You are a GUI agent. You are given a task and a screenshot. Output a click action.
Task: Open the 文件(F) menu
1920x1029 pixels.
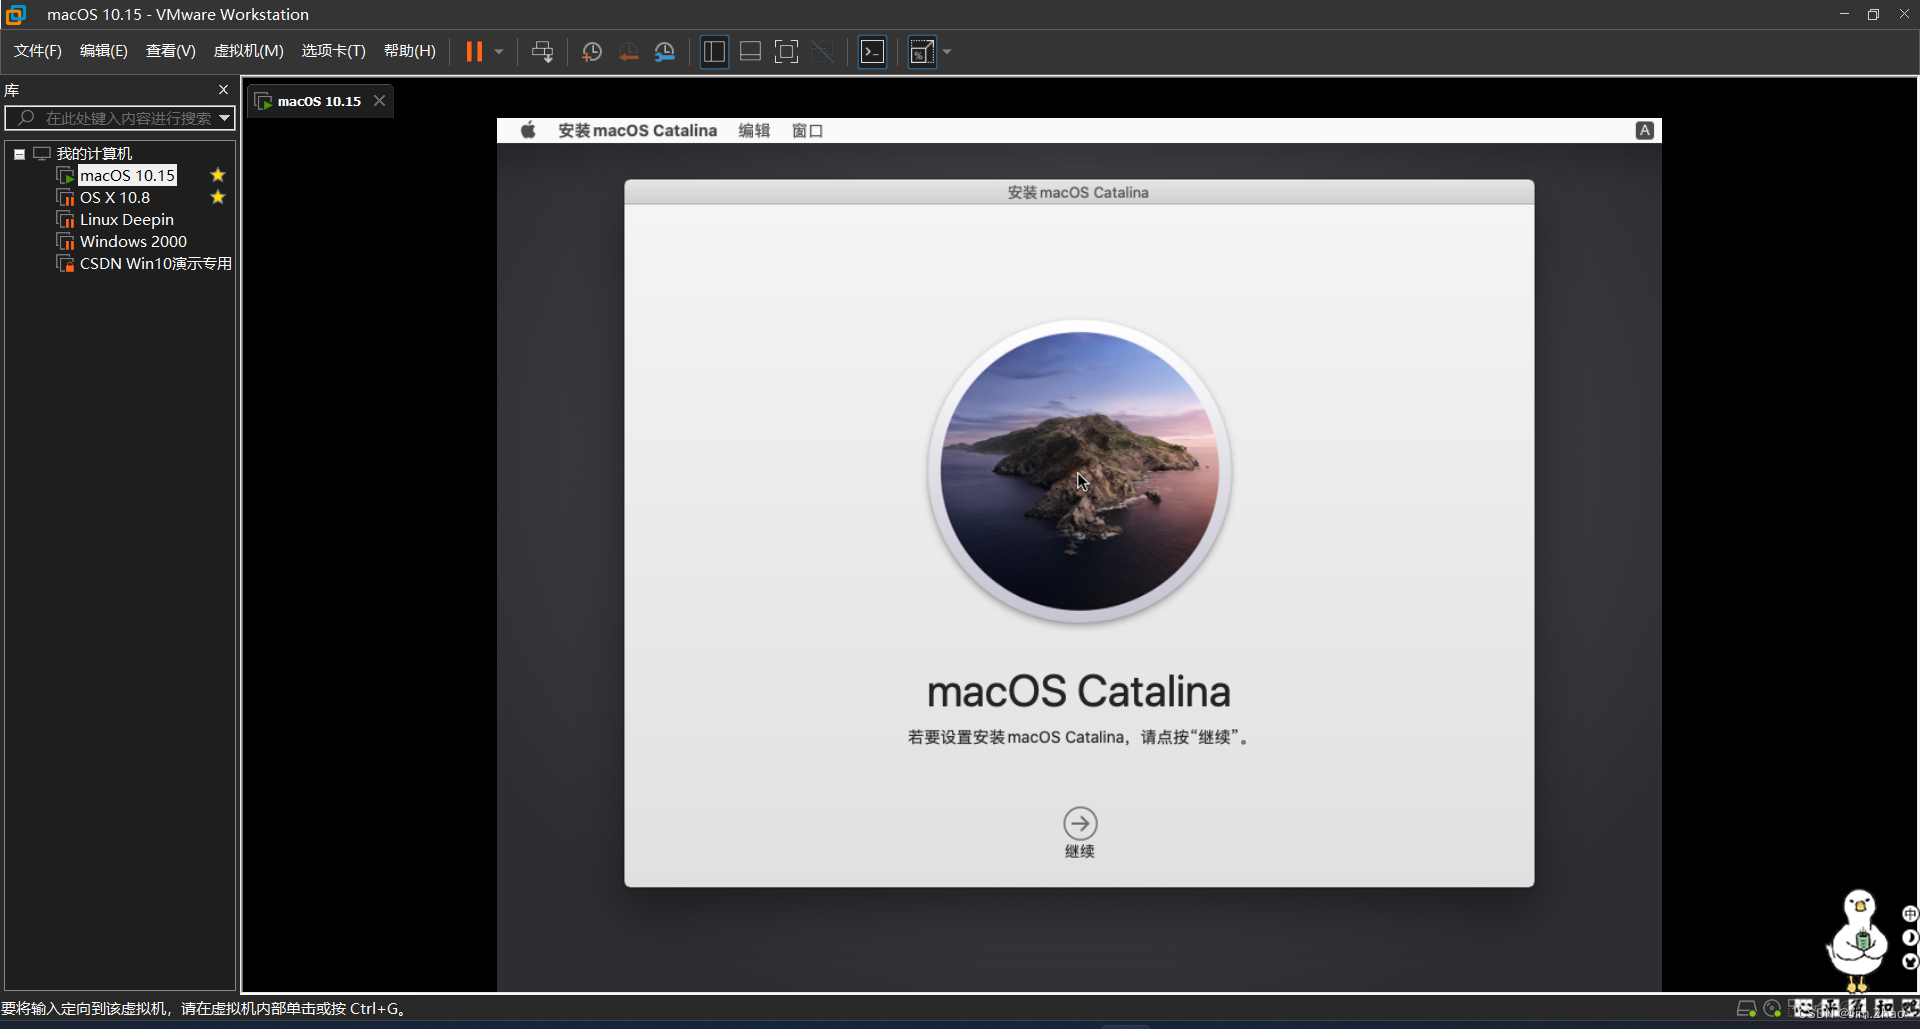(38, 51)
